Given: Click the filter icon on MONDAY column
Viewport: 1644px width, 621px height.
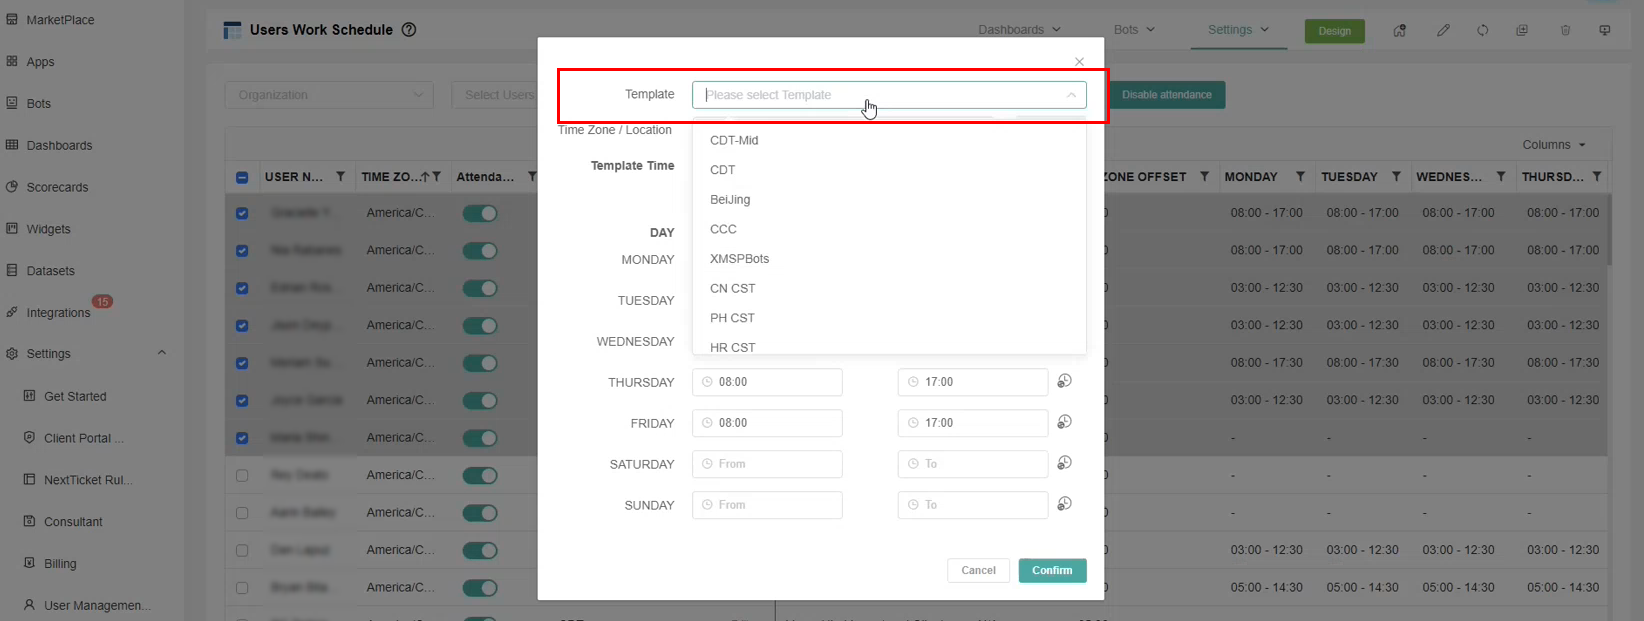Looking at the screenshot, I should click(1300, 177).
